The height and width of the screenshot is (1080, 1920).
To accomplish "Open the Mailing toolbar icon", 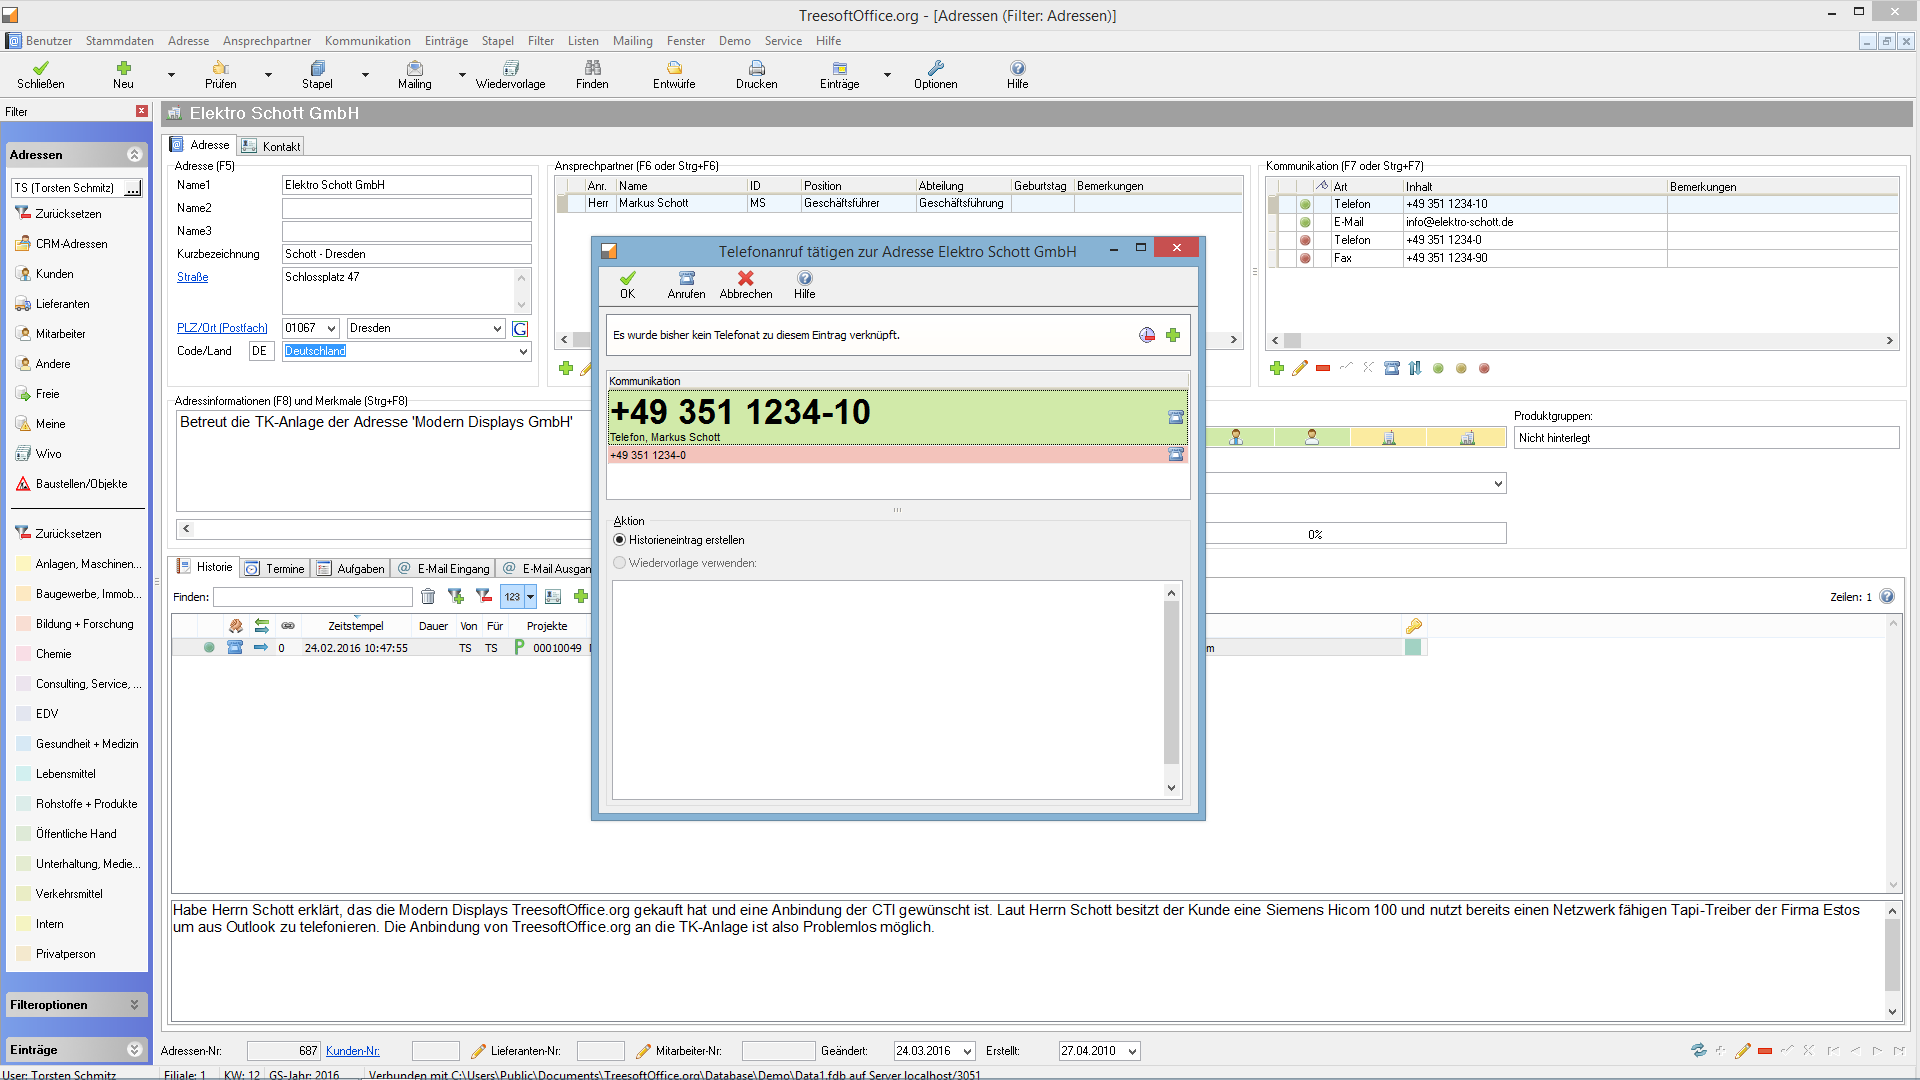I will pyautogui.click(x=414, y=69).
